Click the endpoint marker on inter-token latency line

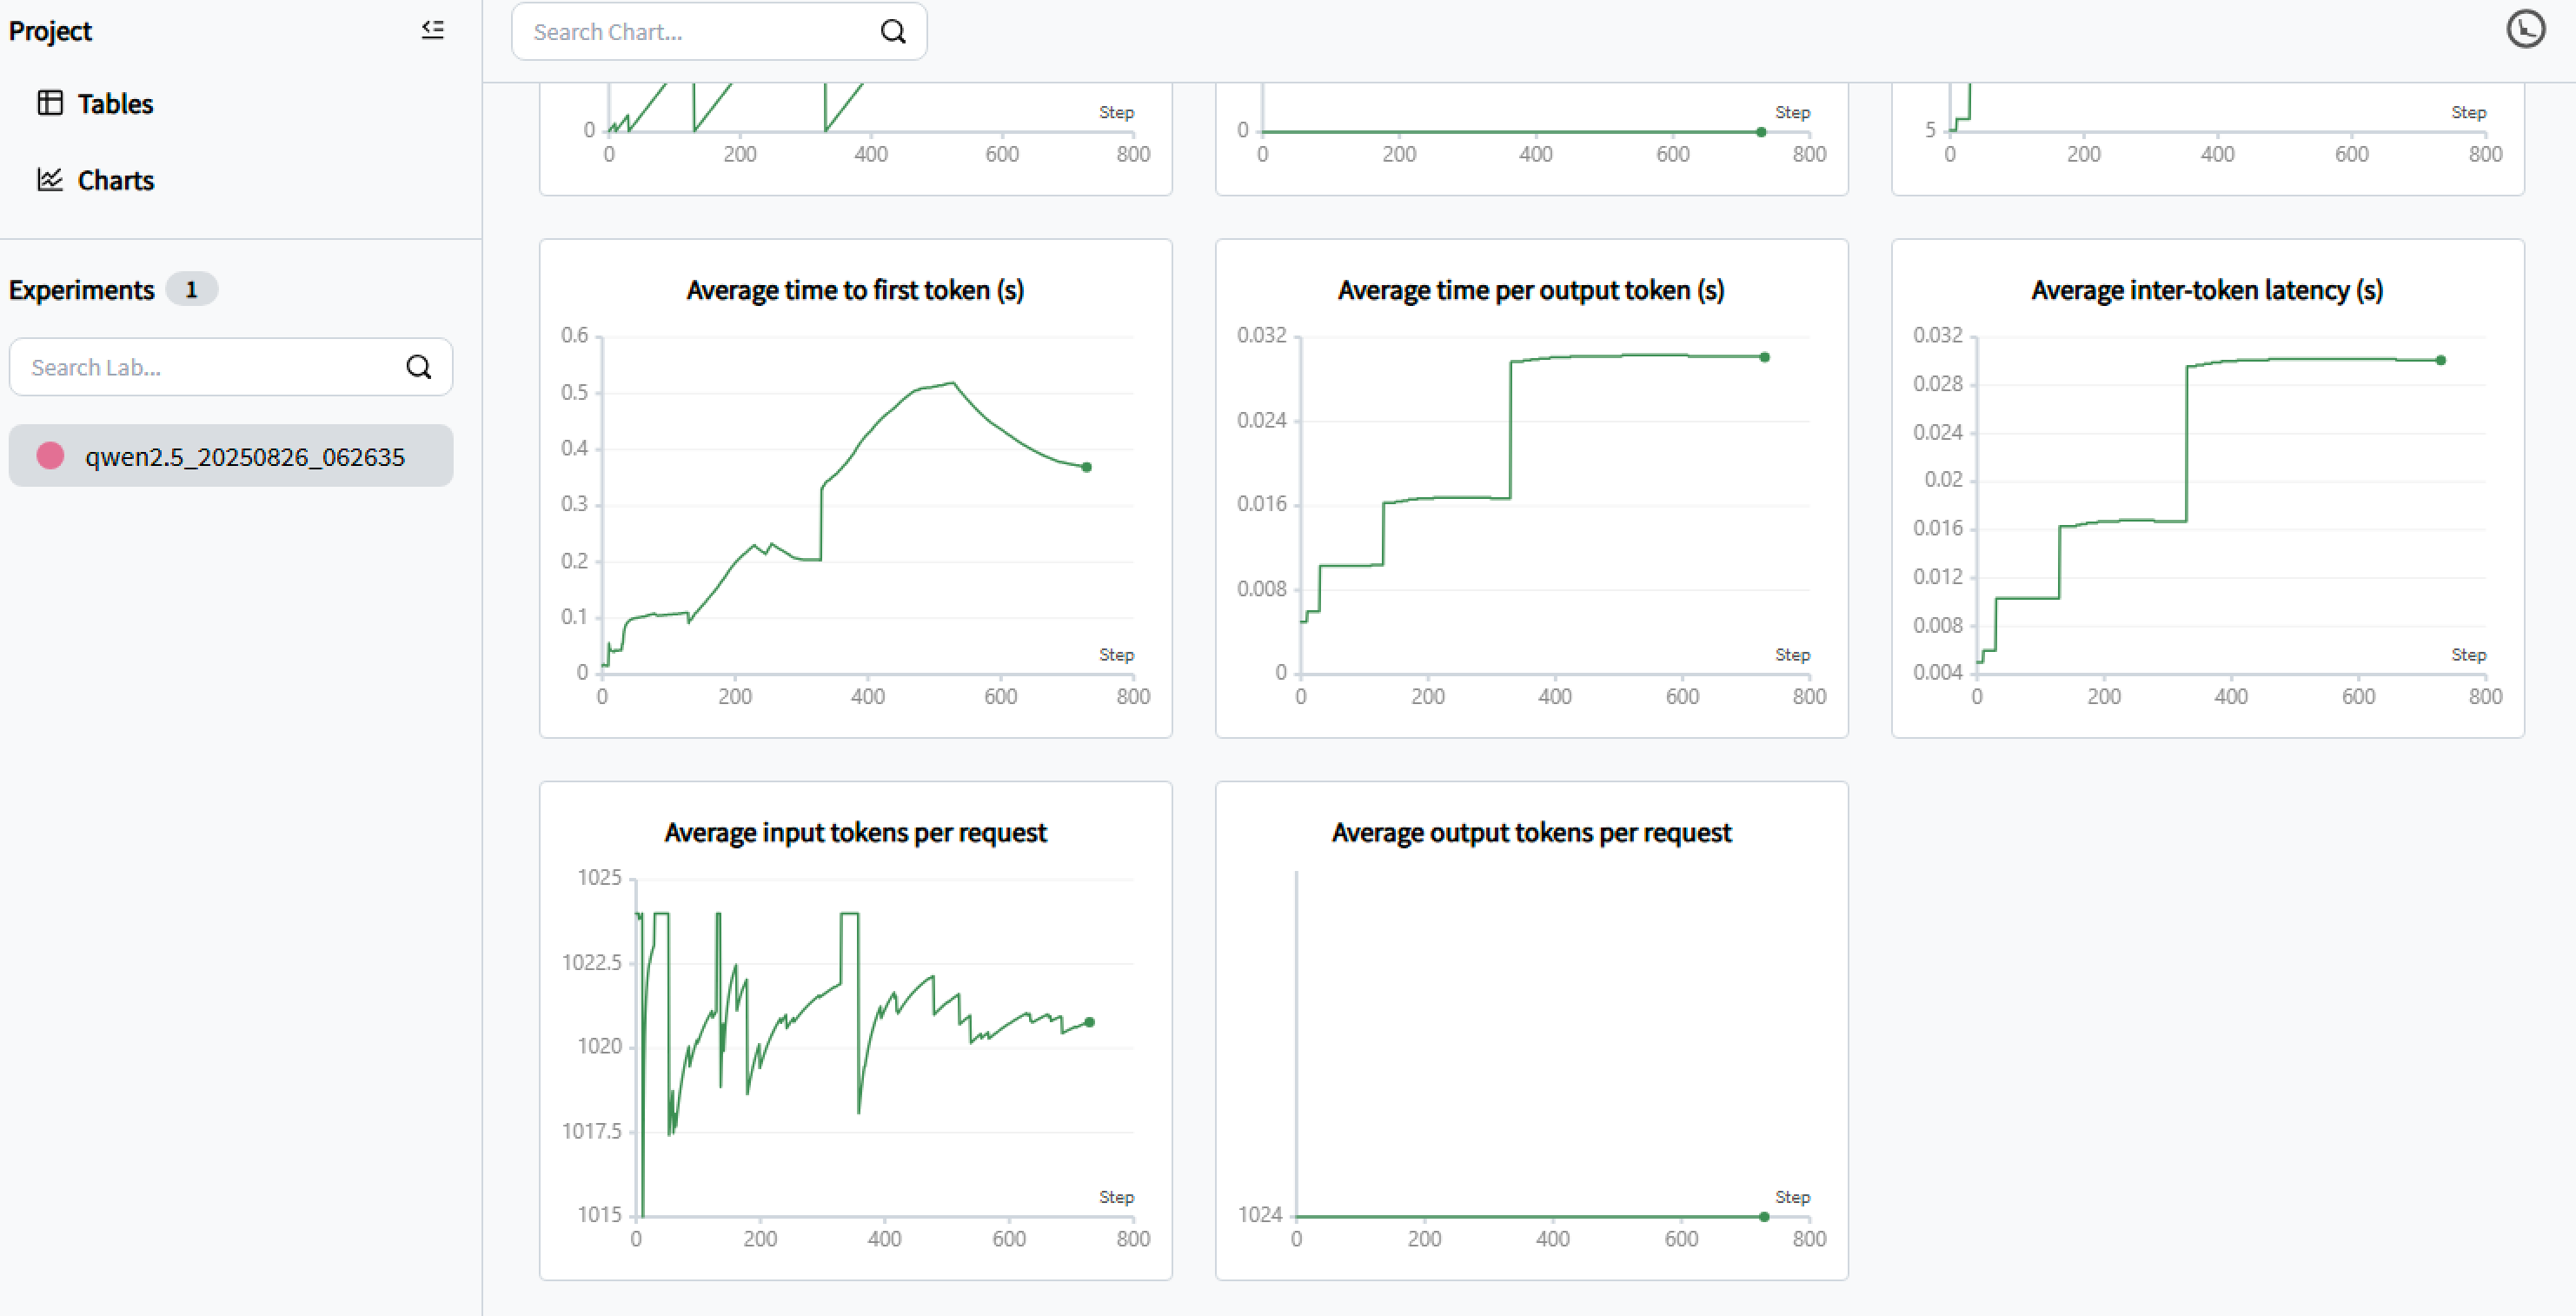2441,360
